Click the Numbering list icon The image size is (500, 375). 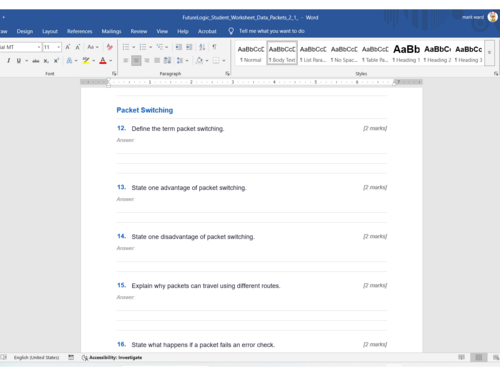(x=143, y=47)
